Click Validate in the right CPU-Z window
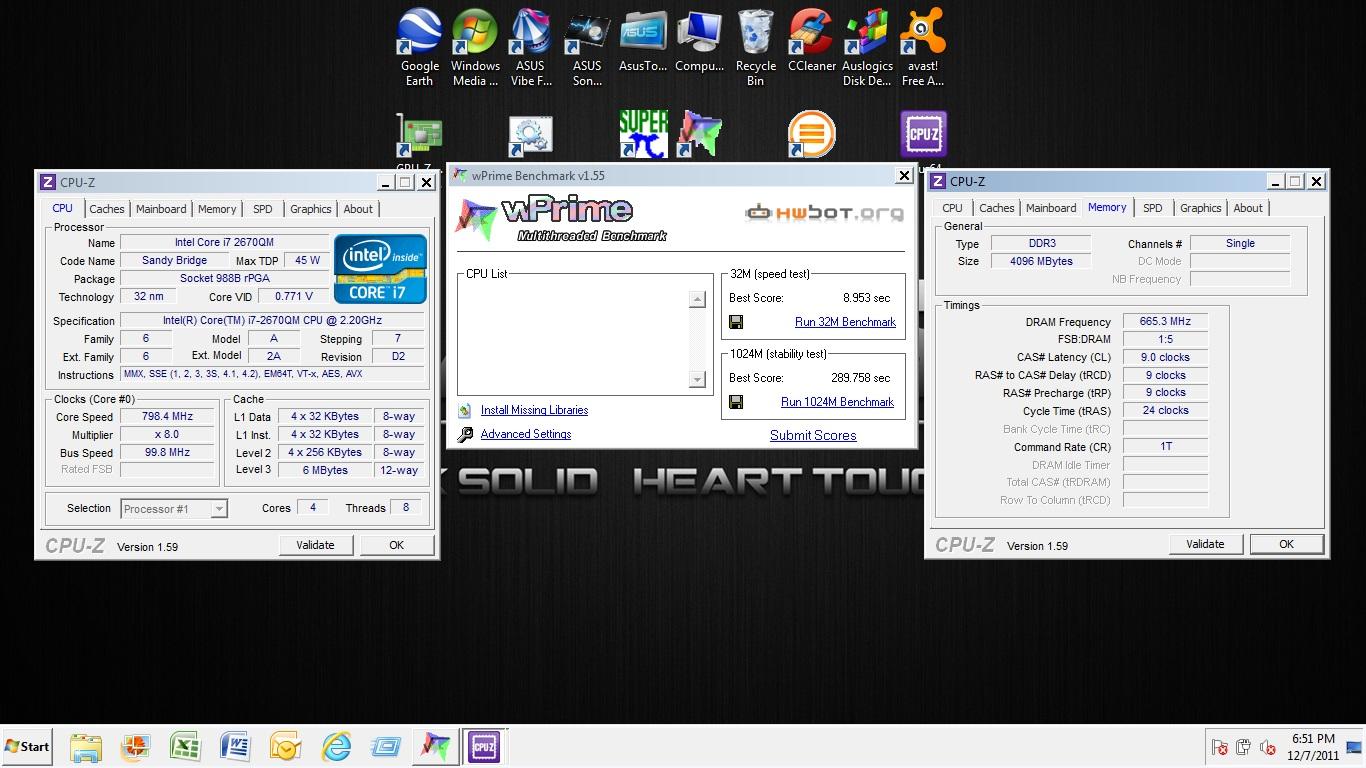This screenshot has width=1366, height=768. [1205, 544]
